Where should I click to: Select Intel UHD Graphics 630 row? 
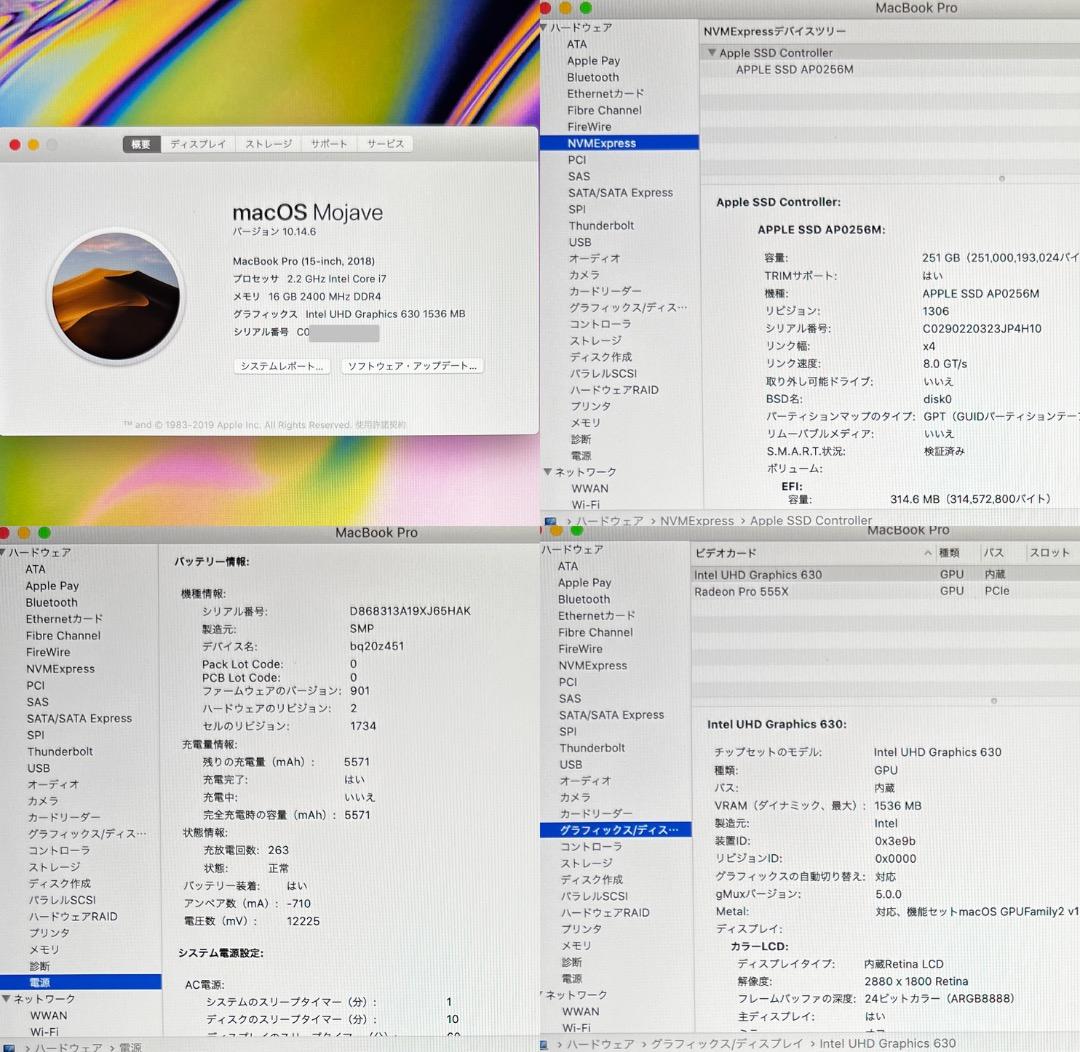[x=885, y=575]
